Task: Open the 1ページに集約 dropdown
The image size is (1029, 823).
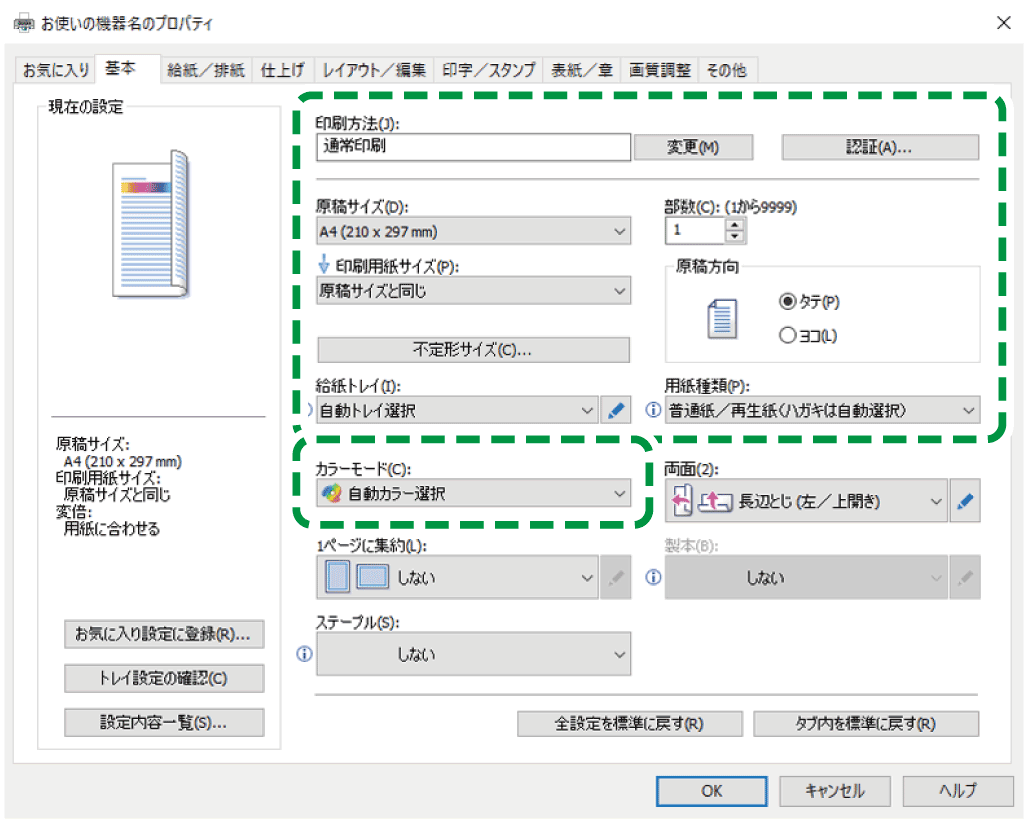Action: 458,578
